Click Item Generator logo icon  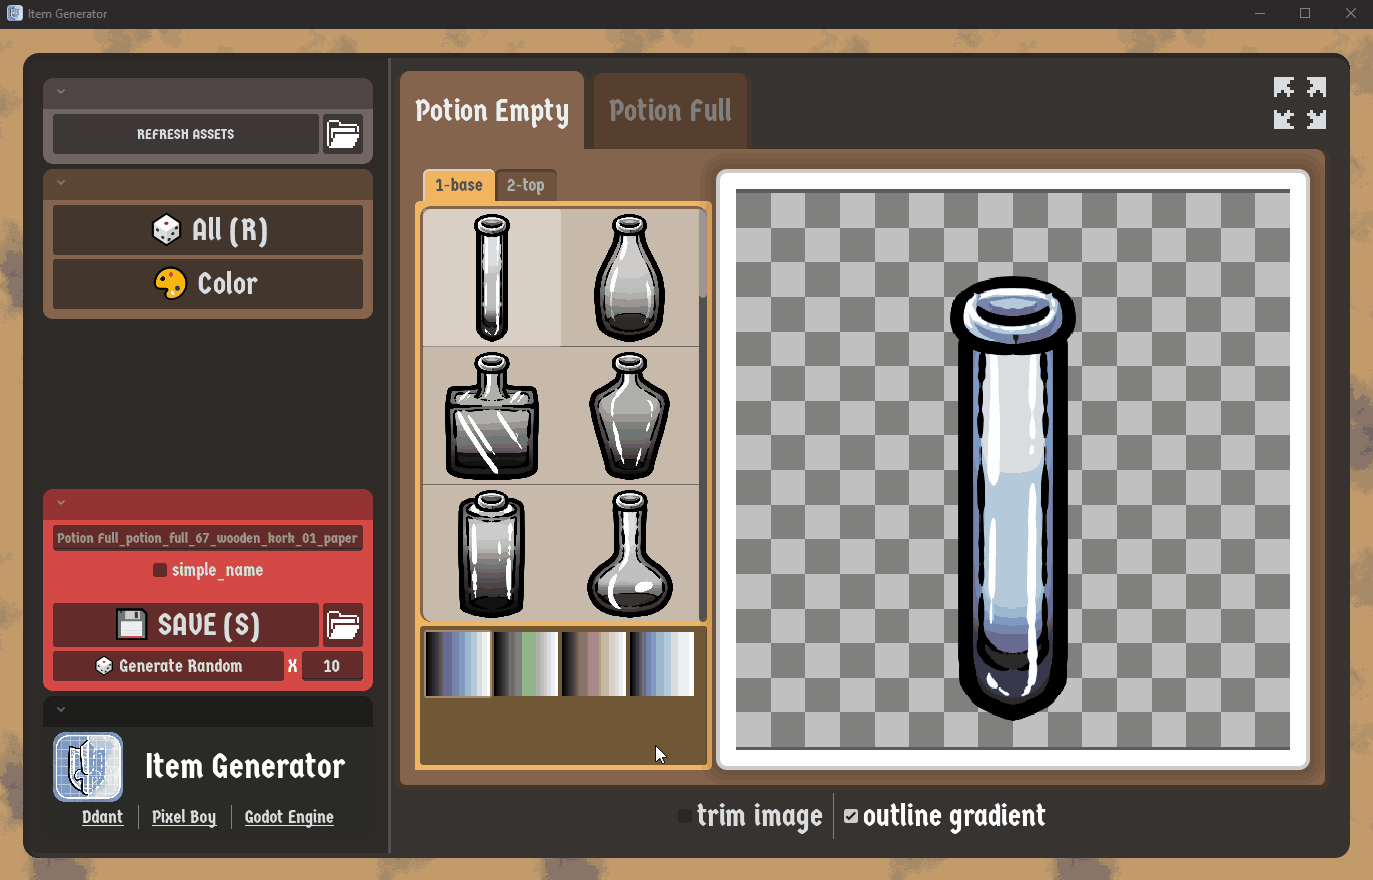click(88, 767)
